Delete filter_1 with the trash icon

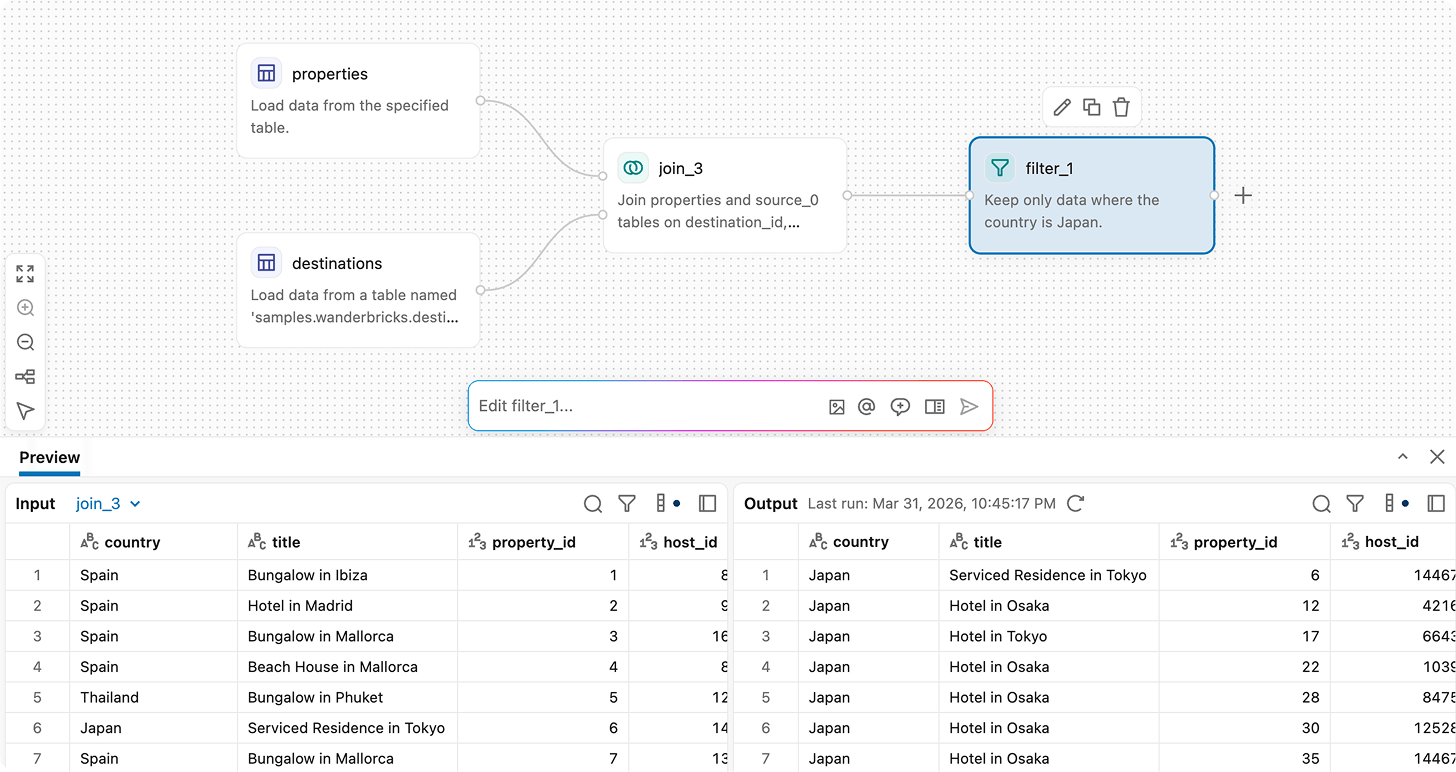(1121, 107)
